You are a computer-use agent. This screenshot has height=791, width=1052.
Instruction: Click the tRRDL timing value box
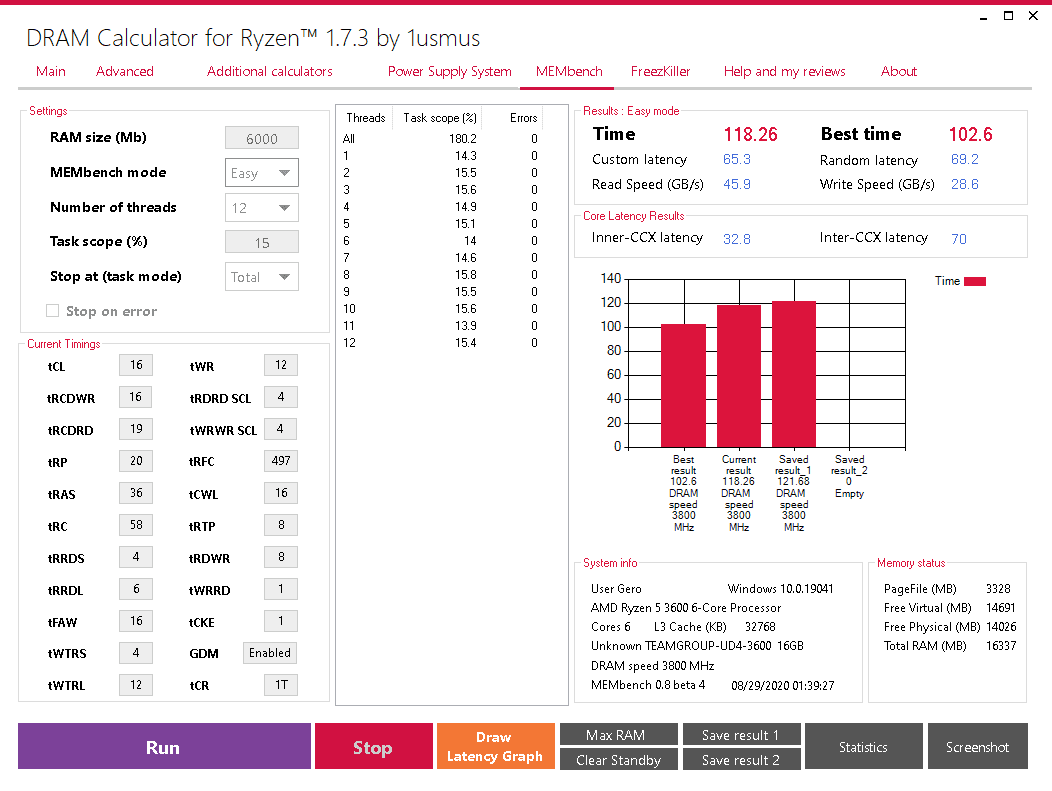(x=136, y=589)
